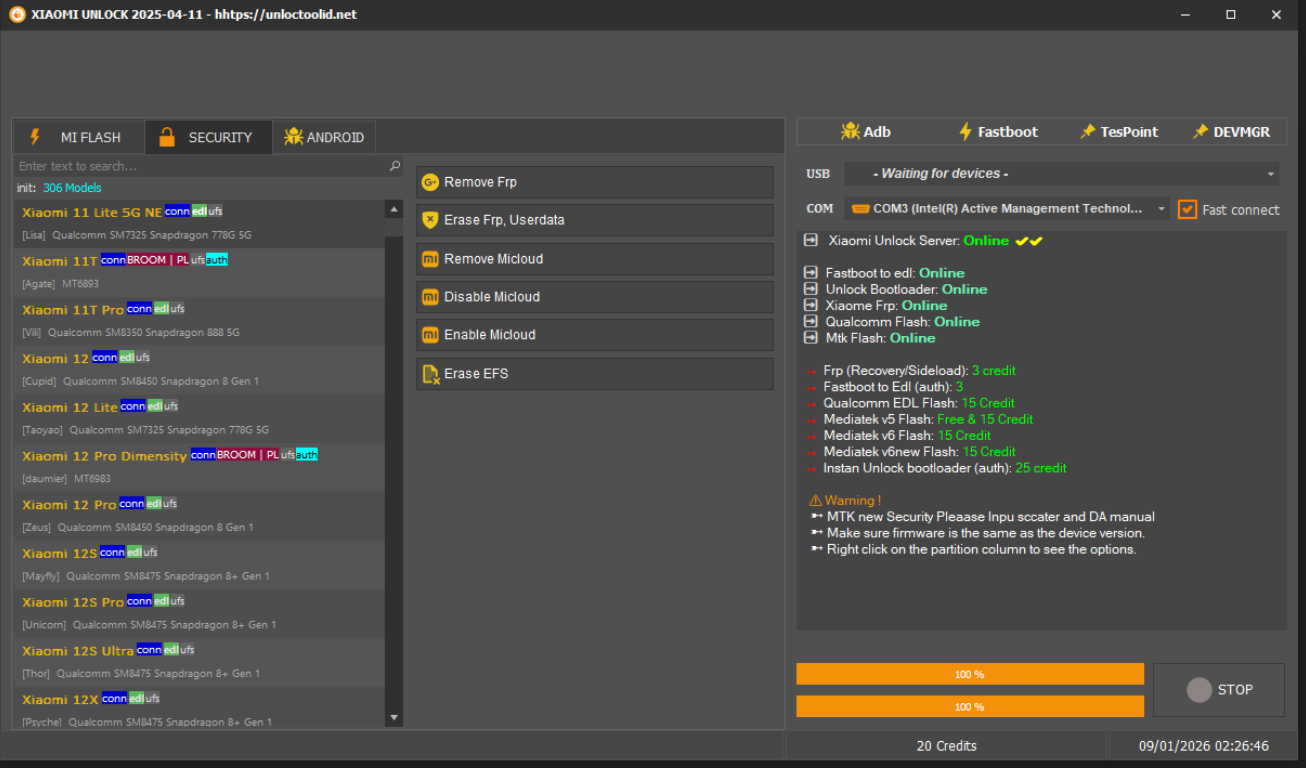Click the COM port device icon

[860, 209]
